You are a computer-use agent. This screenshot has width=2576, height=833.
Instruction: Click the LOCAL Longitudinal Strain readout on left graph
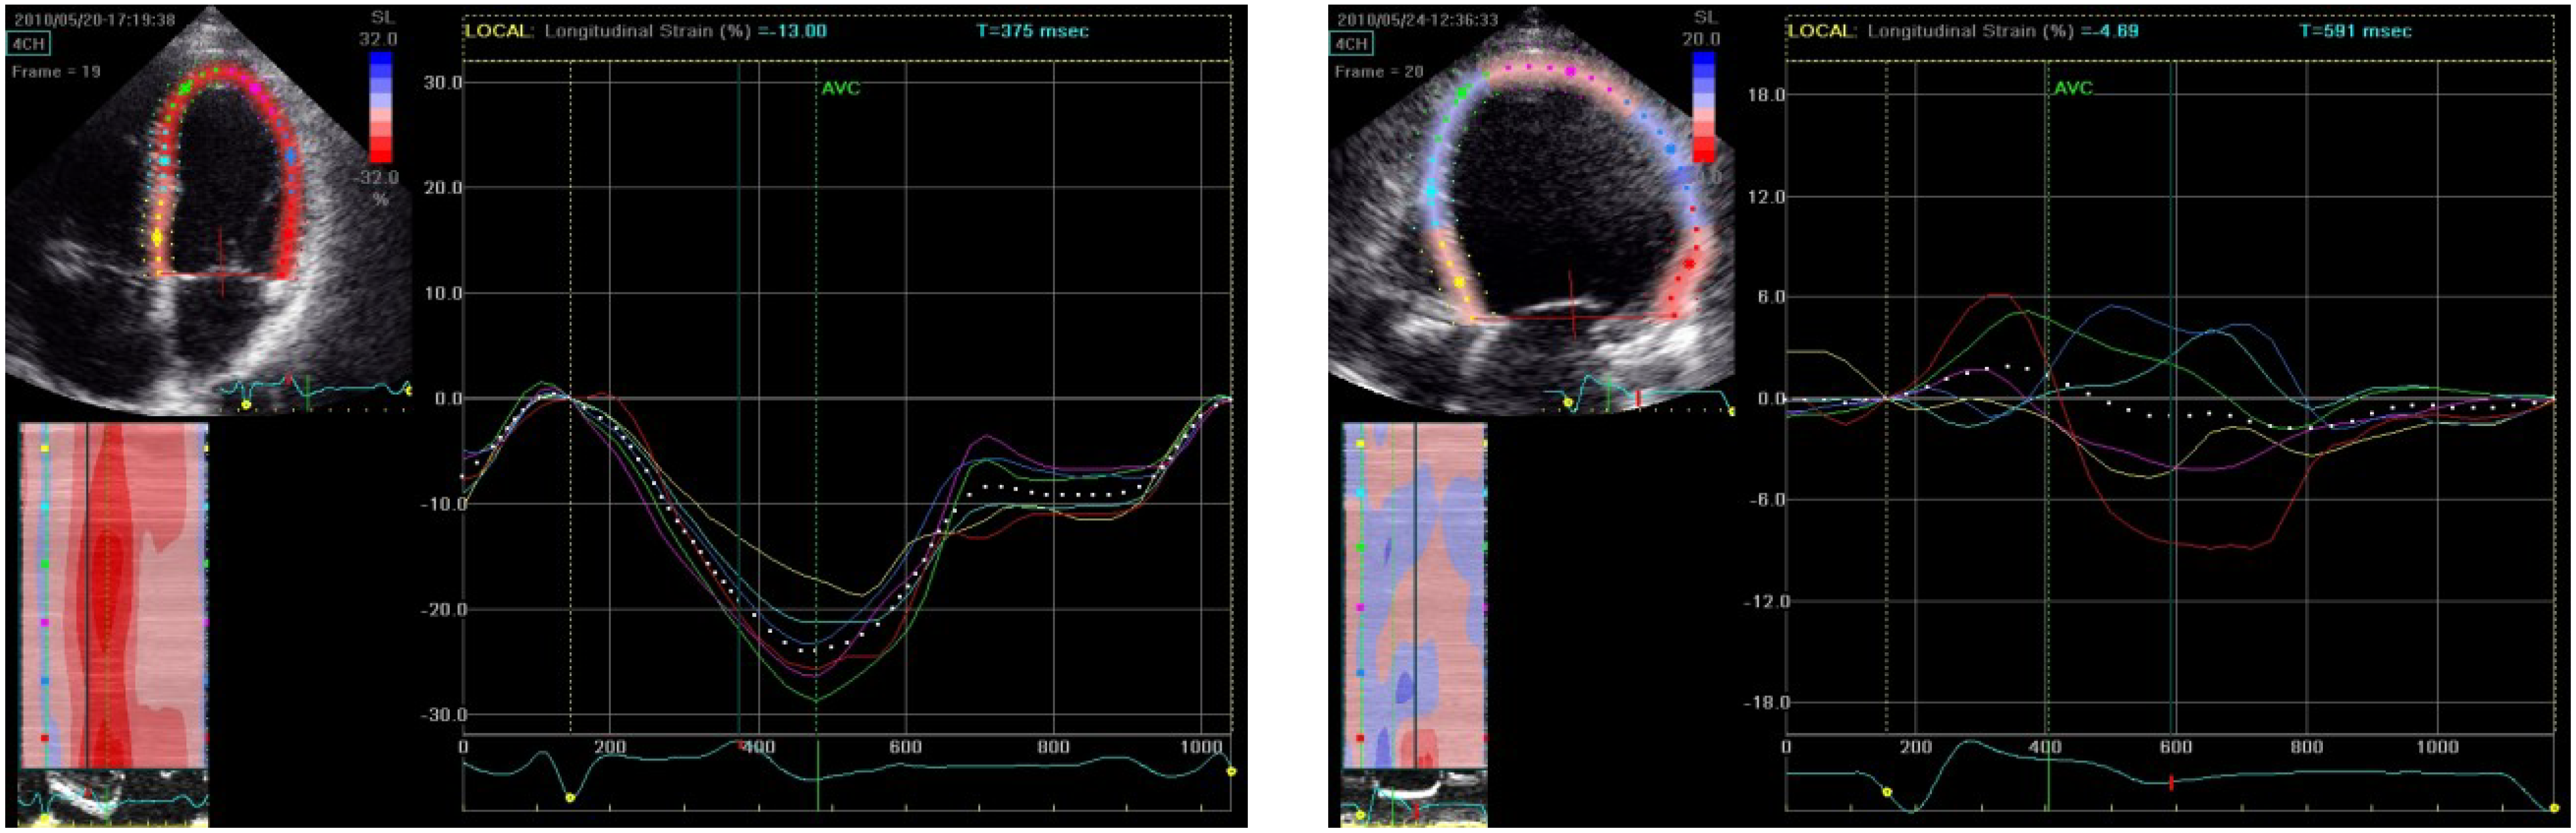point(646,31)
